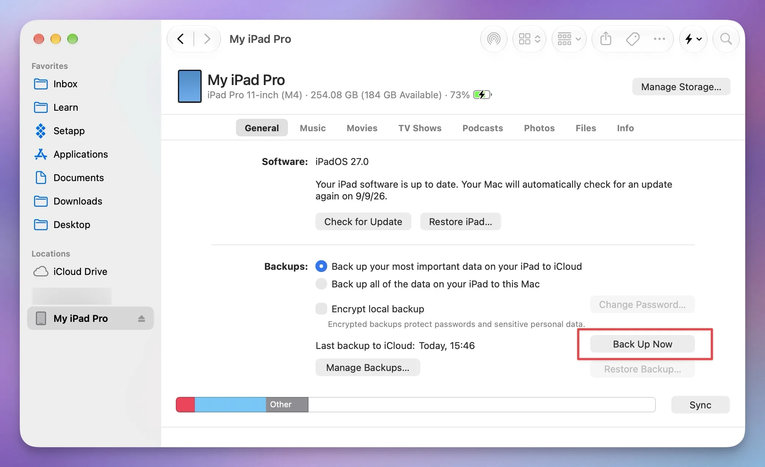Switch to the Podcasts tab
The width and height of the screenshot is (765, 467).
pos(483,128)
